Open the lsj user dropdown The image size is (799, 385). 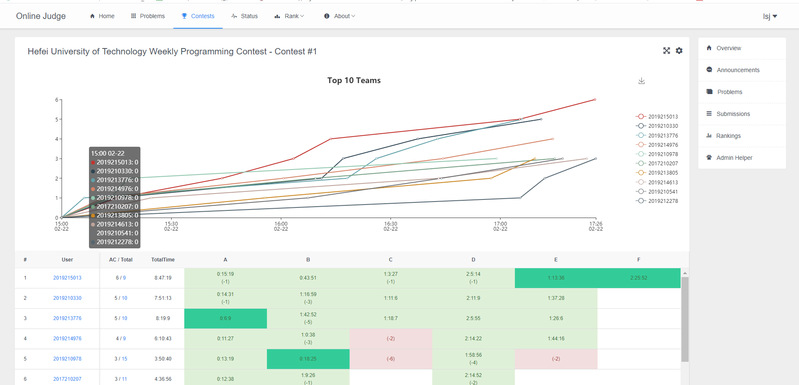coord(769,16)
